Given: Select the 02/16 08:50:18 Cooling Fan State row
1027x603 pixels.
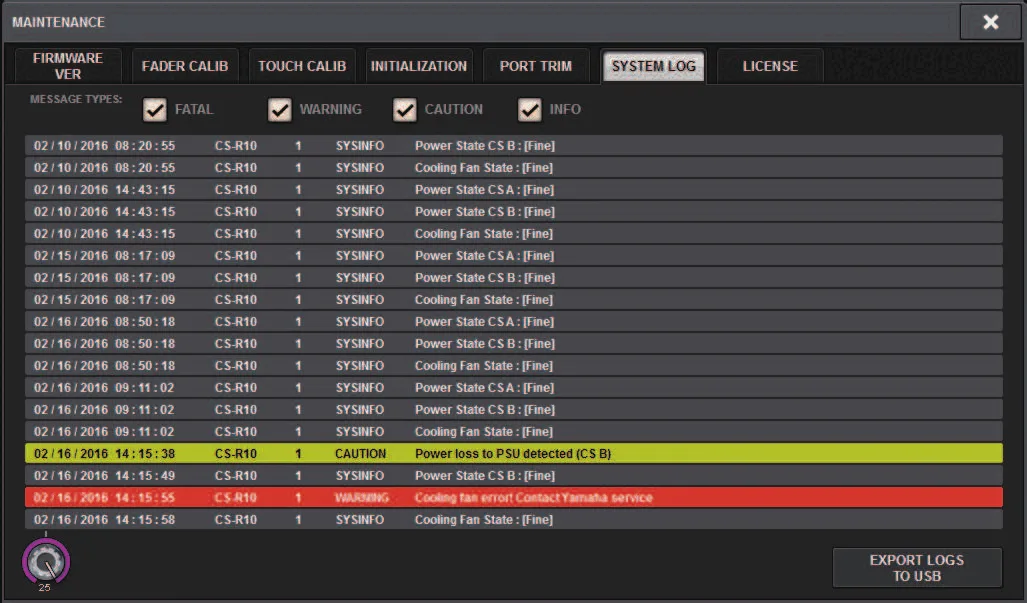Looking at the screenshot, I should point(514,365).
